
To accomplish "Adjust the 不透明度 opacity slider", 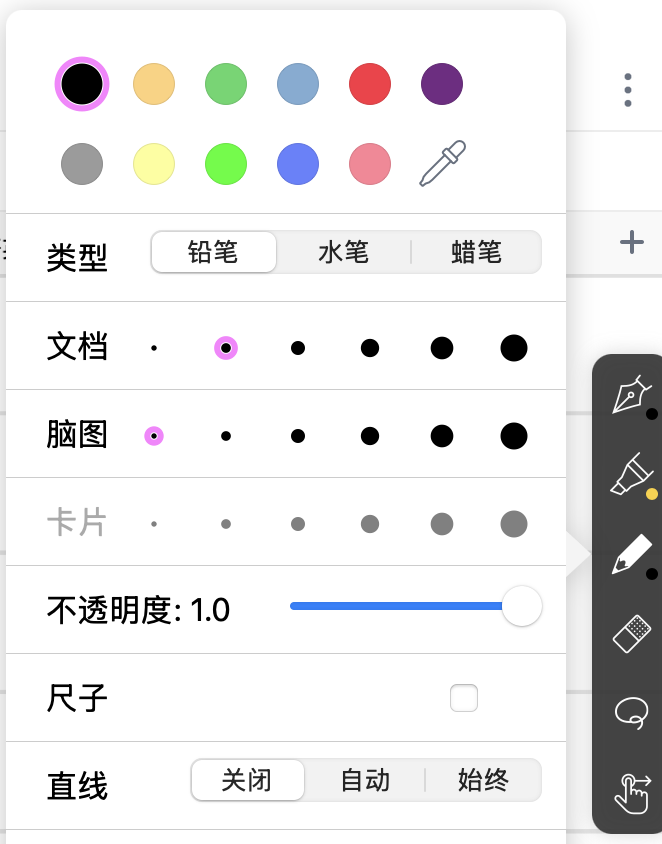I will (x=521, y=606).
